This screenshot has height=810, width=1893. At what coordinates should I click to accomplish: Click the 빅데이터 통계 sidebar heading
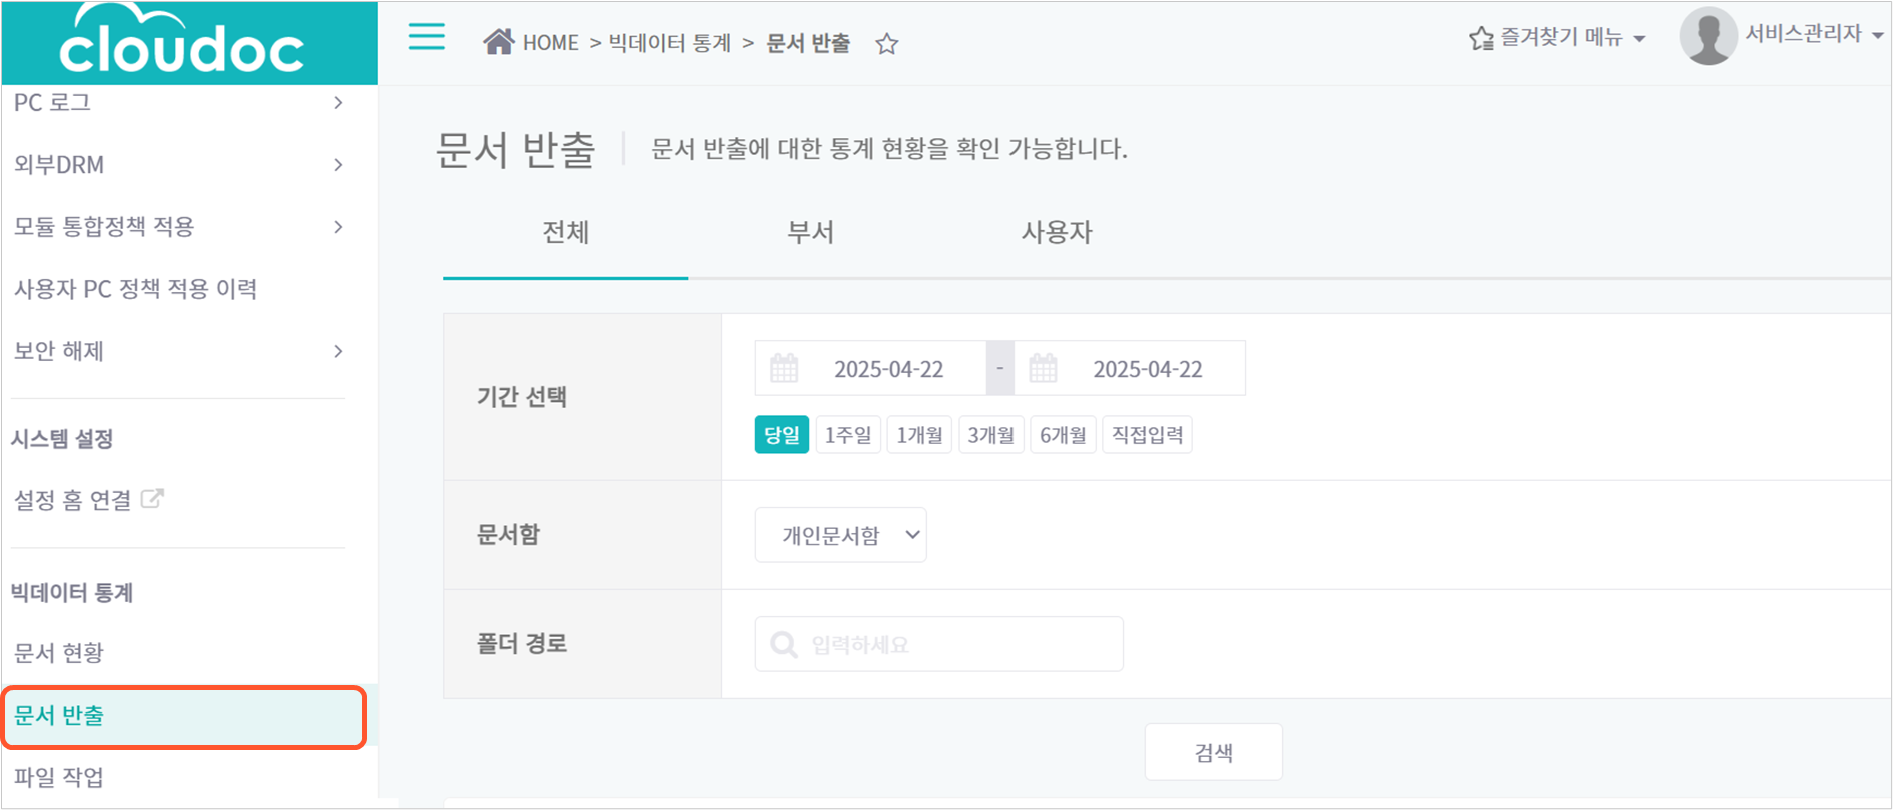tap(72, 593)
